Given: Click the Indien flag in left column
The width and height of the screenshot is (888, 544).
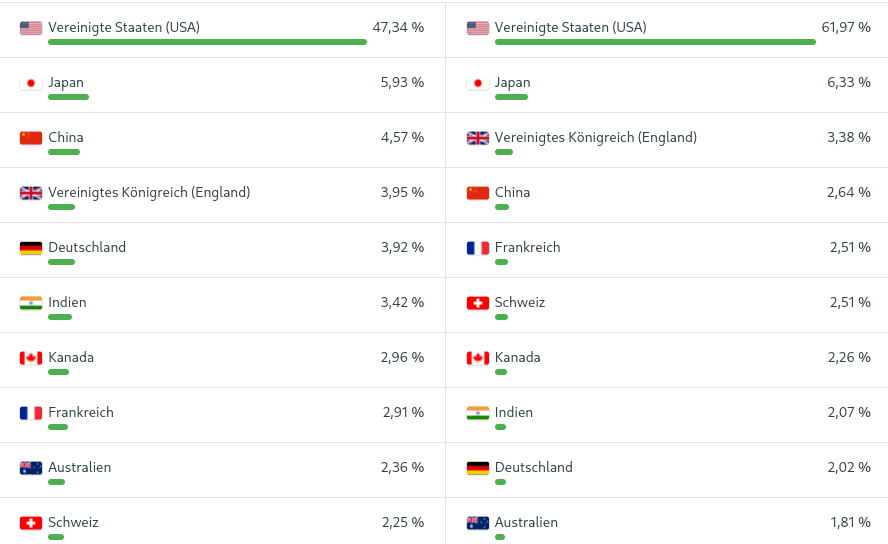Looking at the screenshot, I should click(31, 303).
